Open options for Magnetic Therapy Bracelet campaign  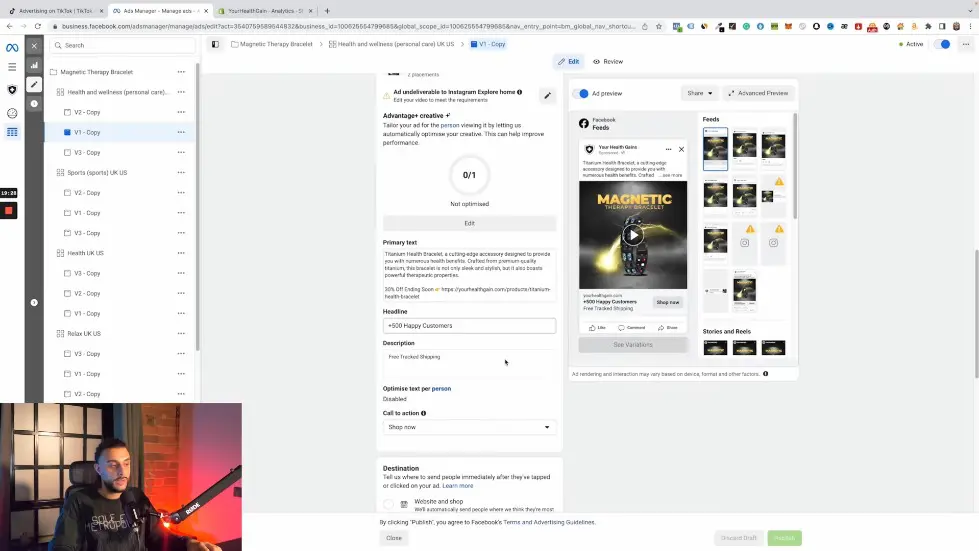181,72
